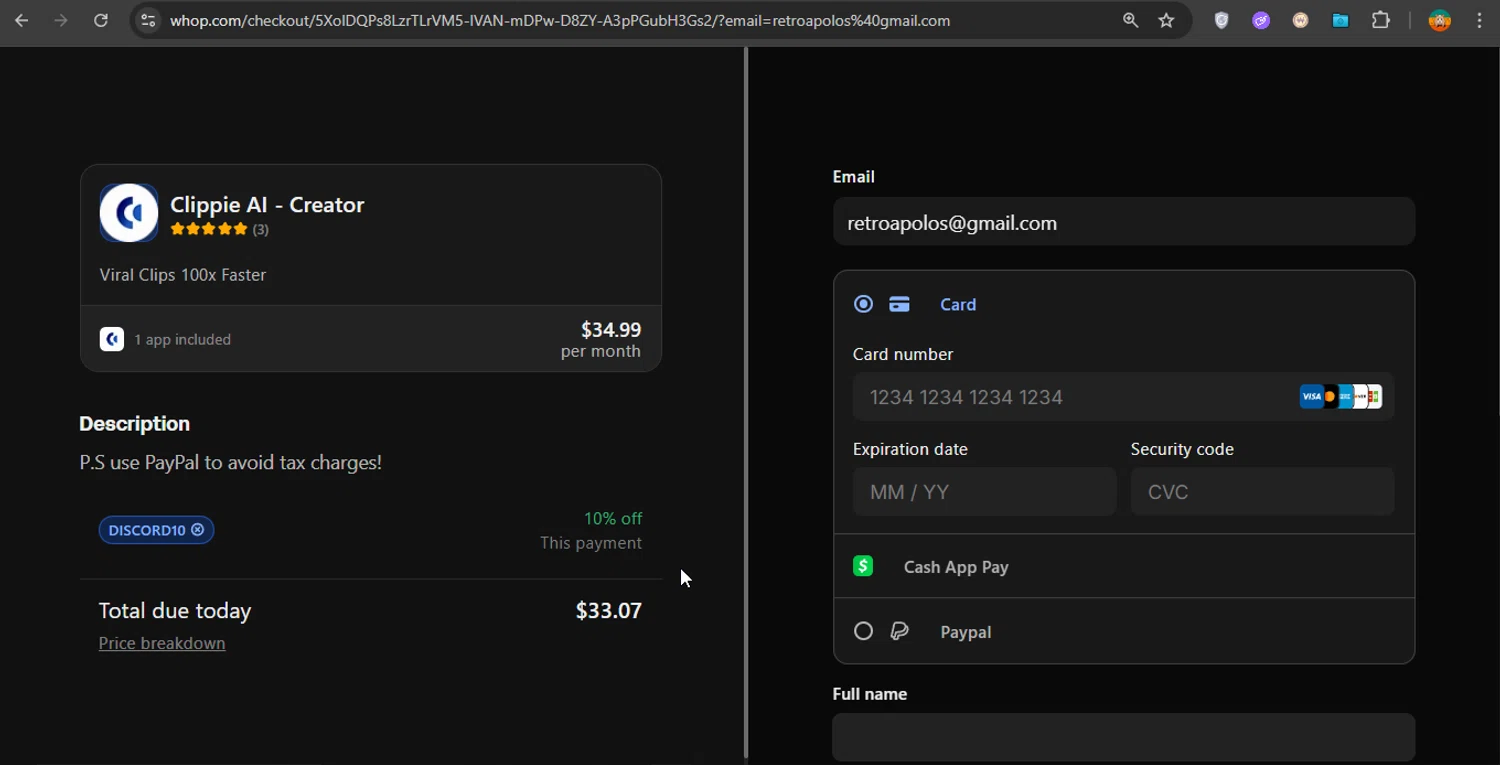Click the '10% off' discount text

point(613,518)
